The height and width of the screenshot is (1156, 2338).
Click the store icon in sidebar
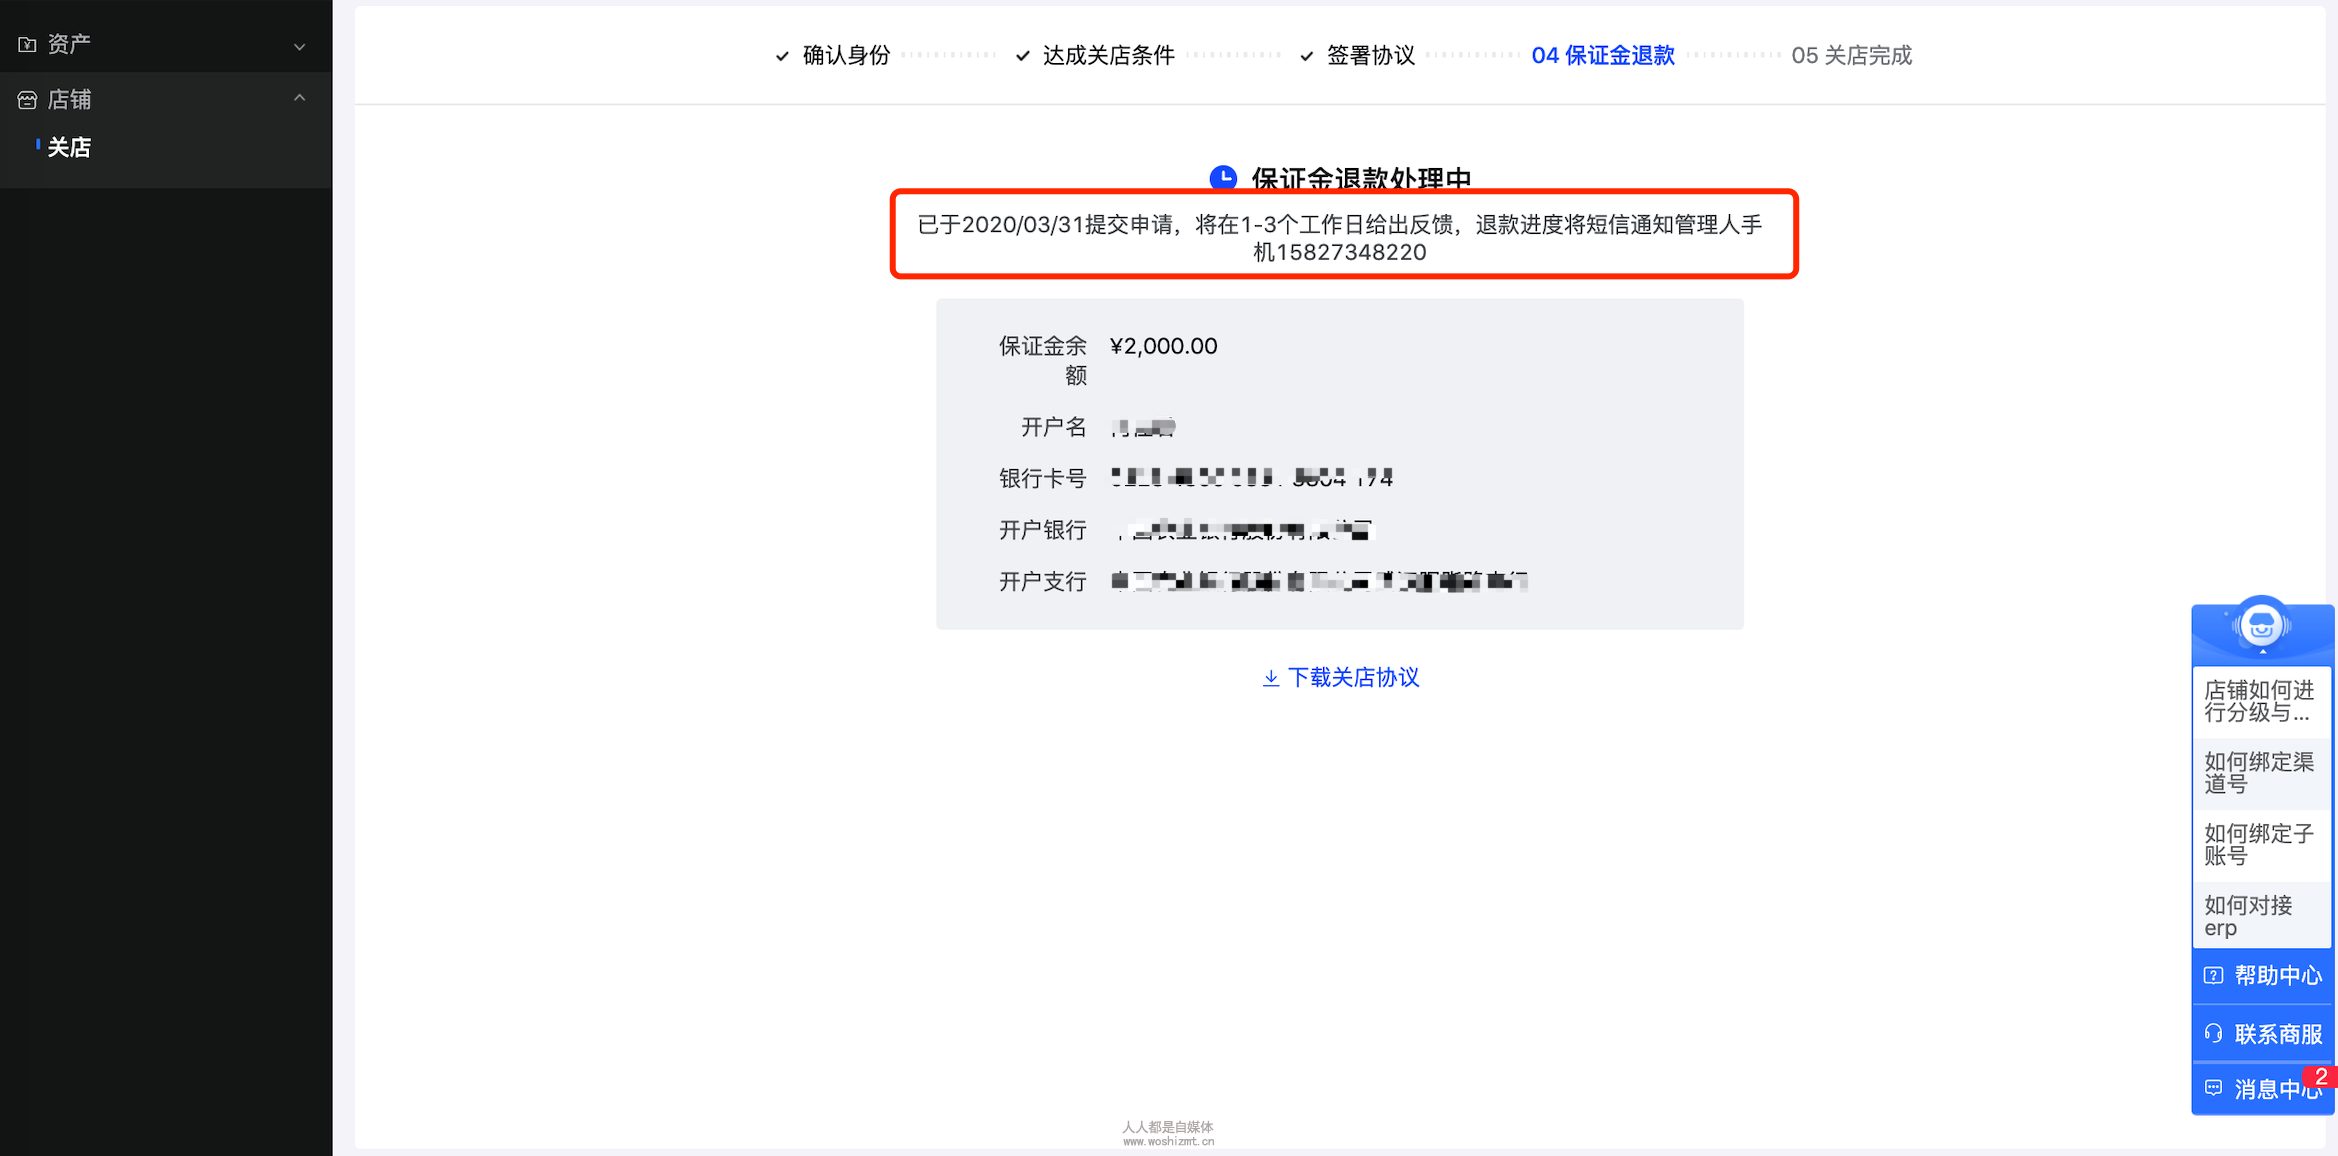27,99
